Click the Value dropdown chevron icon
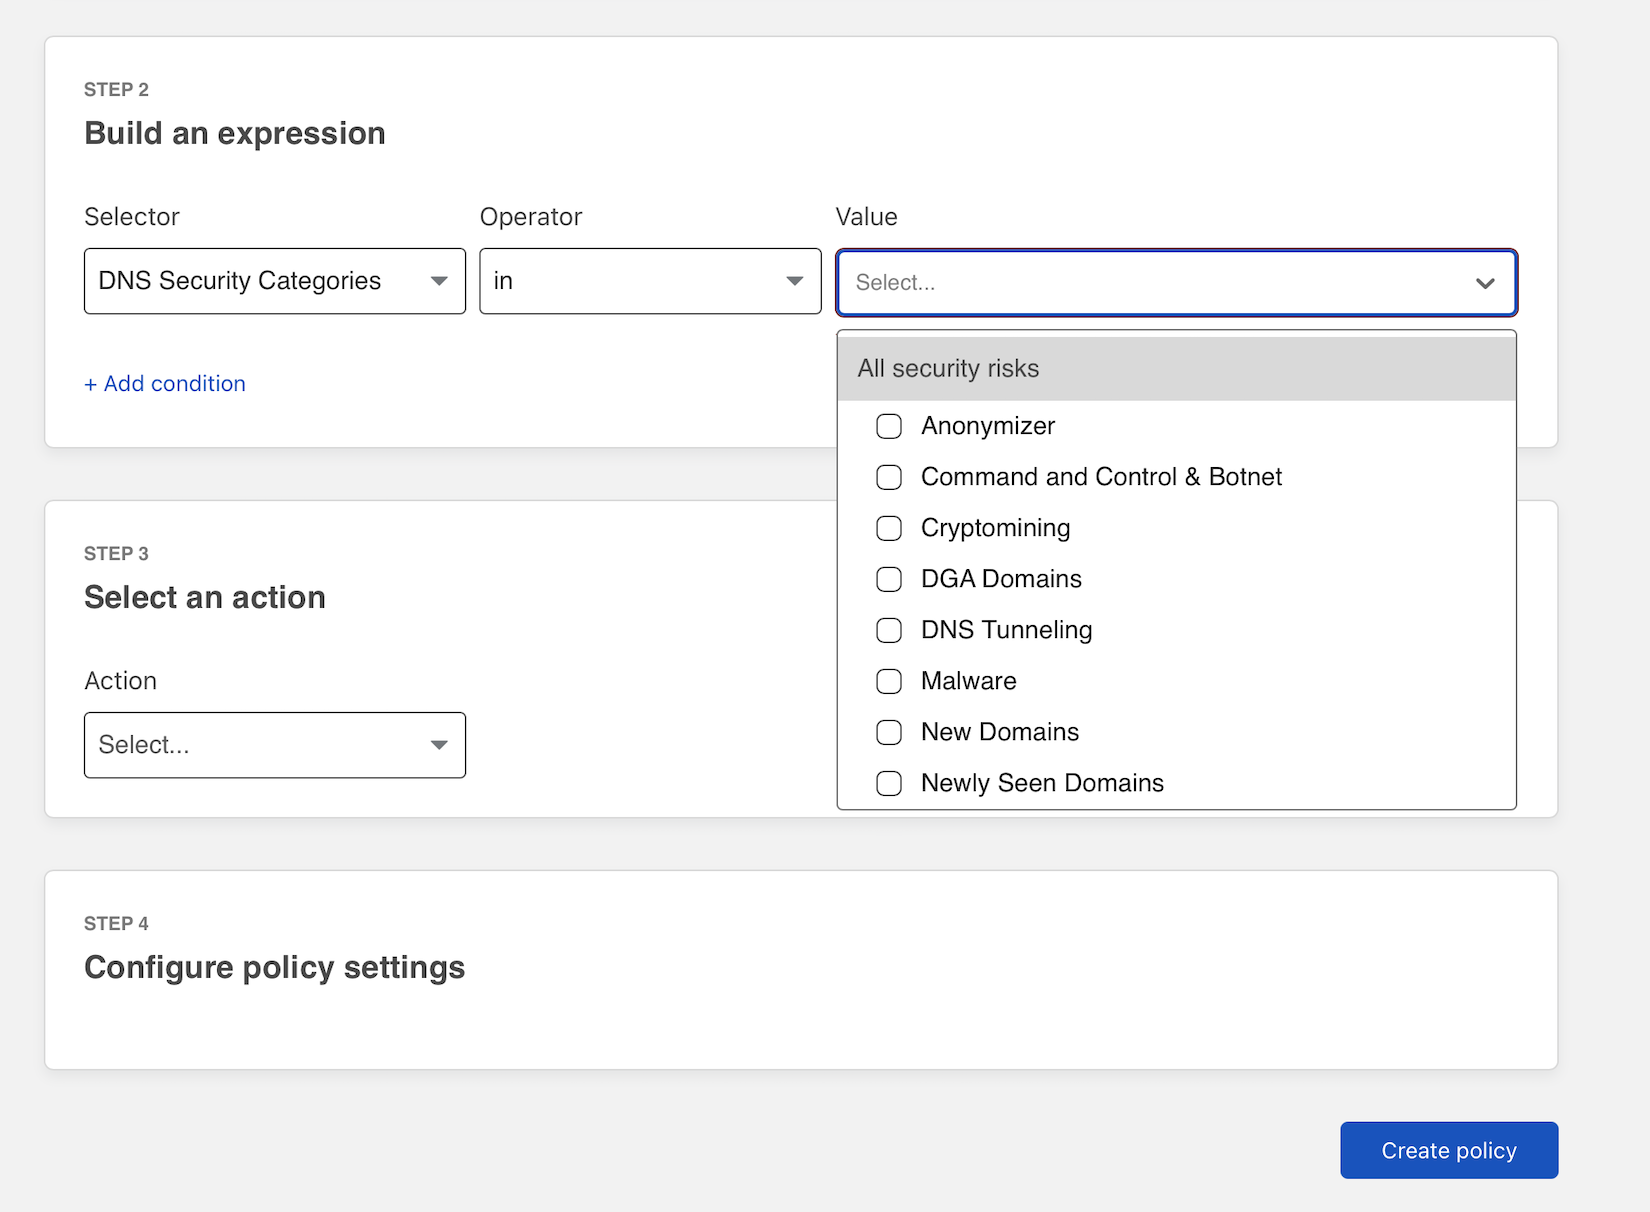 point(1485,283)
